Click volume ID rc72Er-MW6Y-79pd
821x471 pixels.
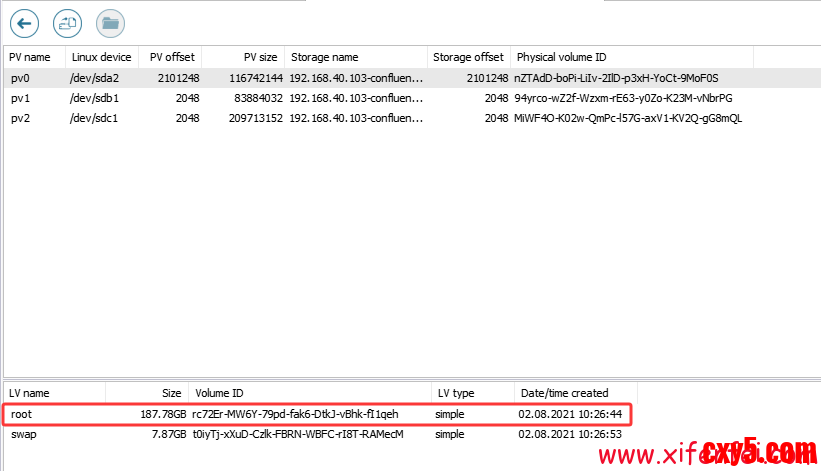pyautogui.click(x=295, y=414)
